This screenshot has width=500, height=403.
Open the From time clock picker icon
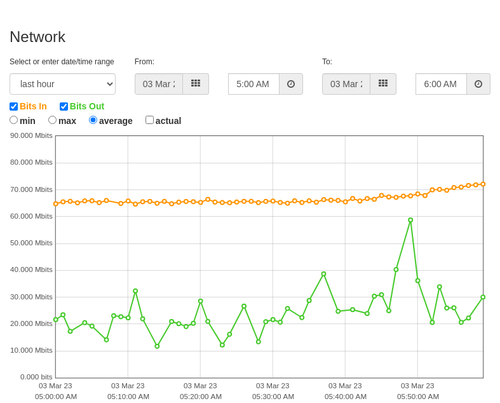point(291,84)
